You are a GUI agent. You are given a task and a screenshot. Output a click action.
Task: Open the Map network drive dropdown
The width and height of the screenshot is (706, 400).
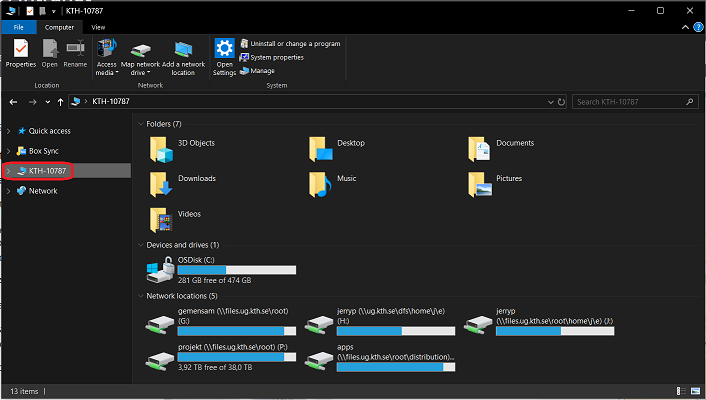tap(141, 72)
